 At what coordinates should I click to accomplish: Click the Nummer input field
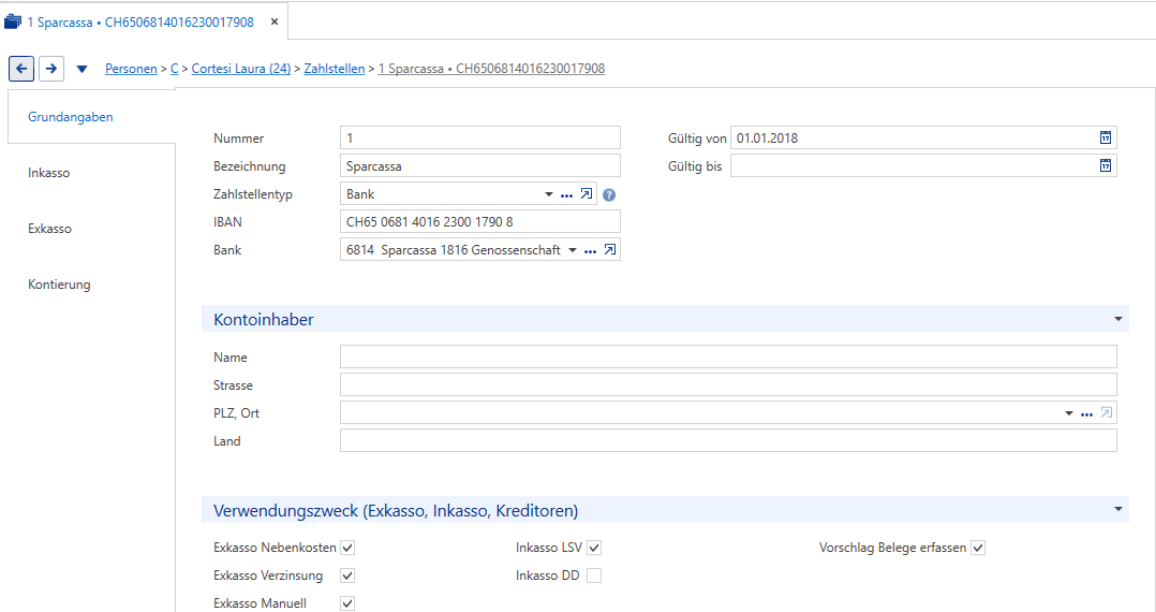(480, 138)
